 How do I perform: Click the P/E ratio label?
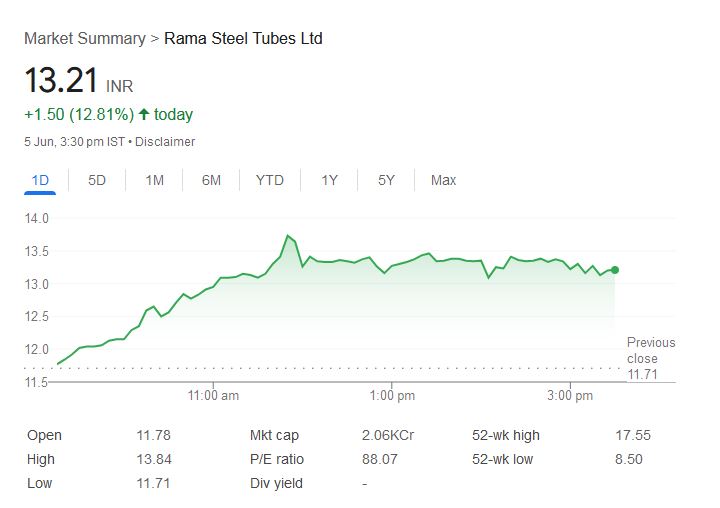point(276,459)
